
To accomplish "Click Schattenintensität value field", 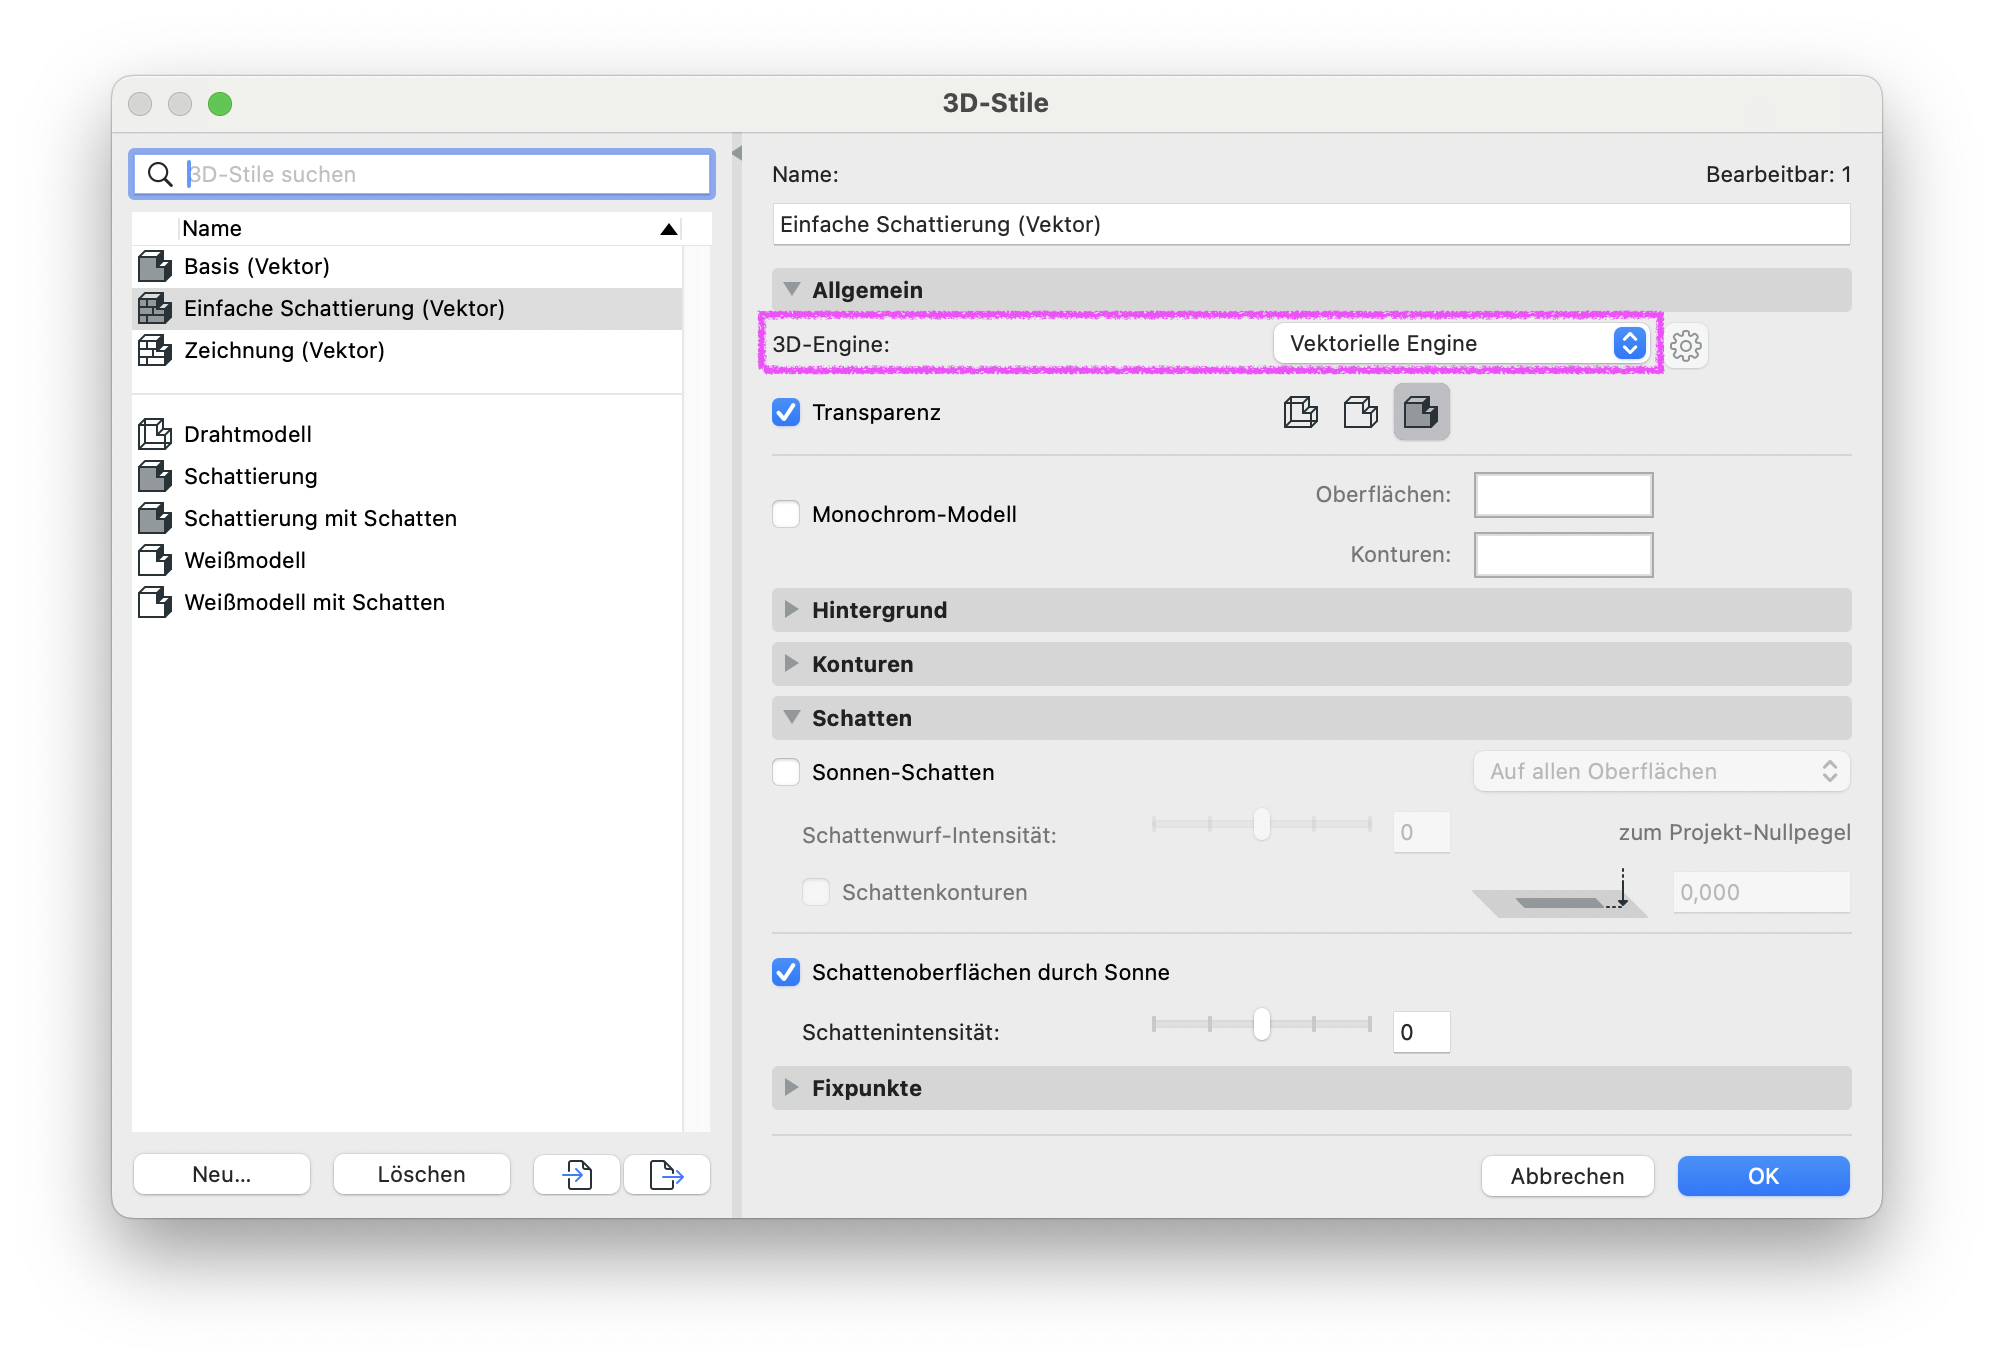I will click(1421, 1032).
